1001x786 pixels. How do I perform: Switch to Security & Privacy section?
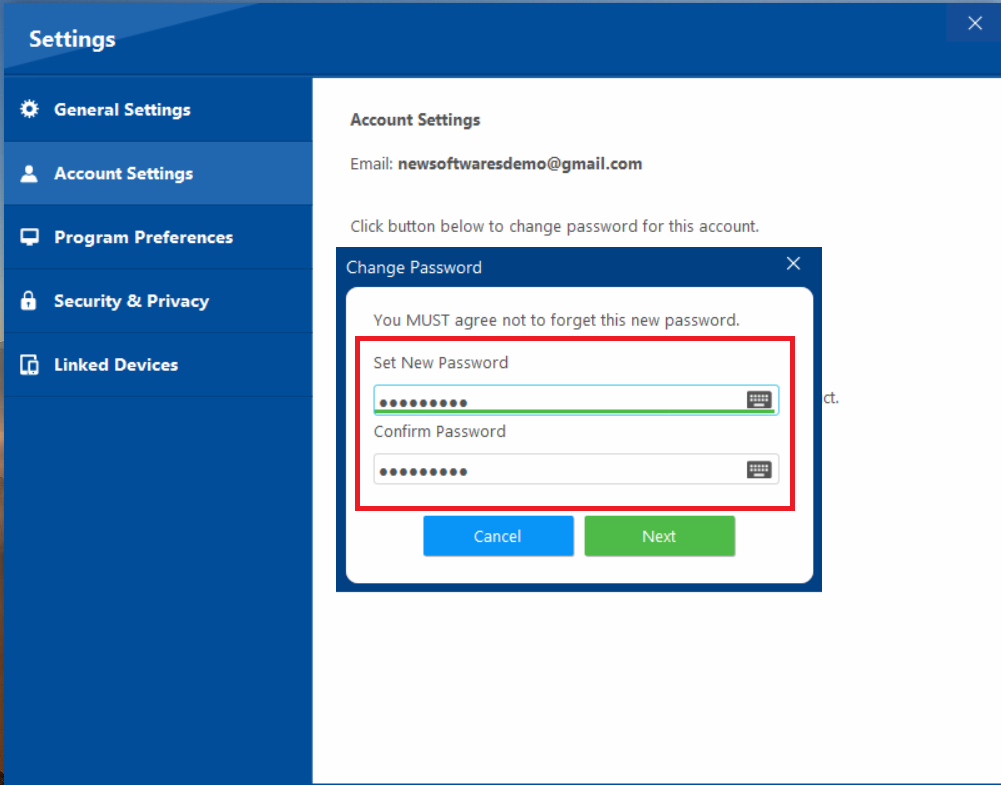pyautogui.click(x=131, y=300)
